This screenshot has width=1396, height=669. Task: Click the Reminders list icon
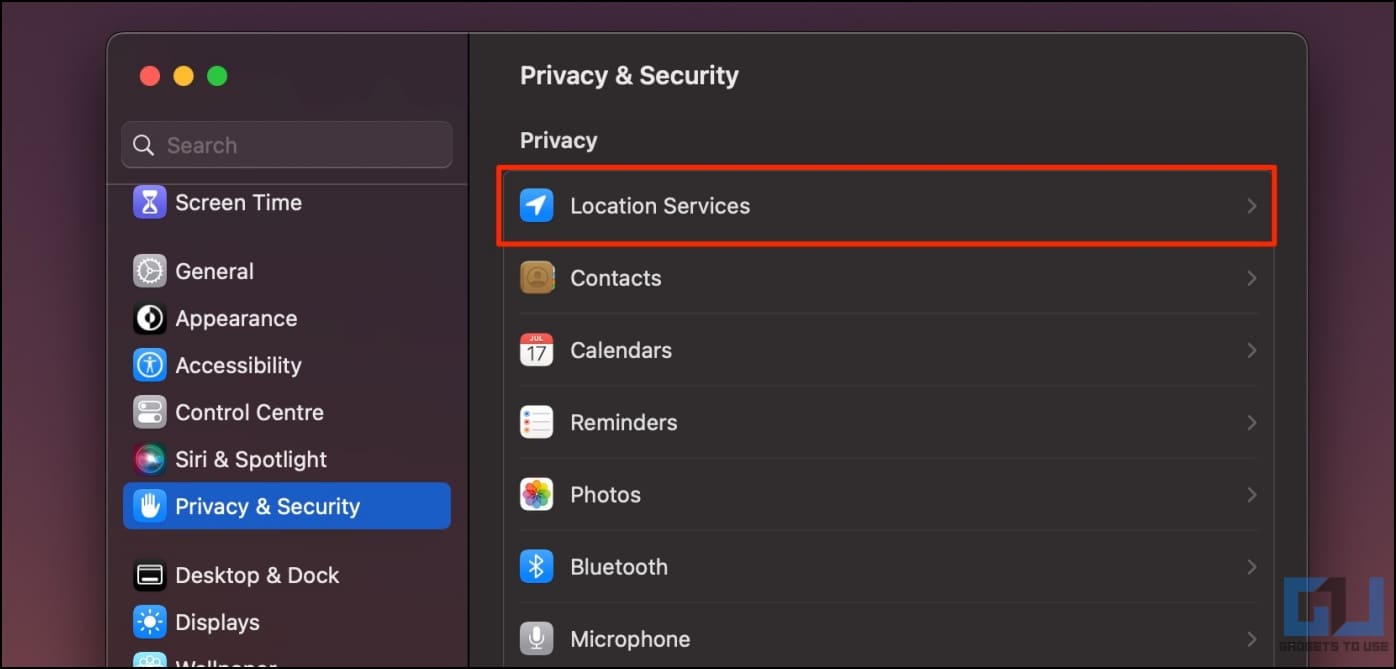[537, 422]
